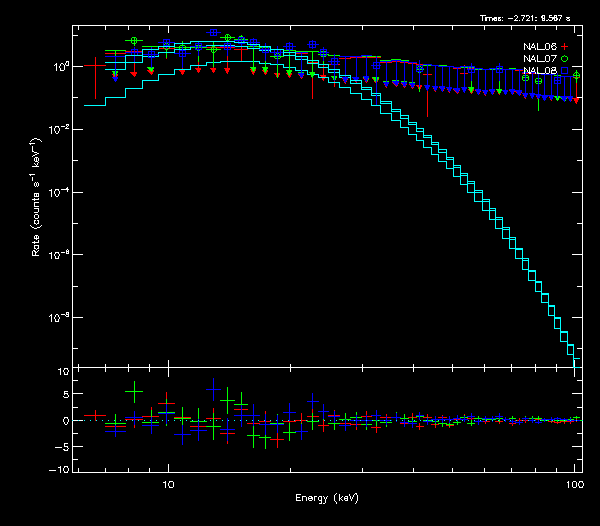Click the 10⁻⁴ tick label on rate axis
The image size is (600, 526).
(59, 192)
